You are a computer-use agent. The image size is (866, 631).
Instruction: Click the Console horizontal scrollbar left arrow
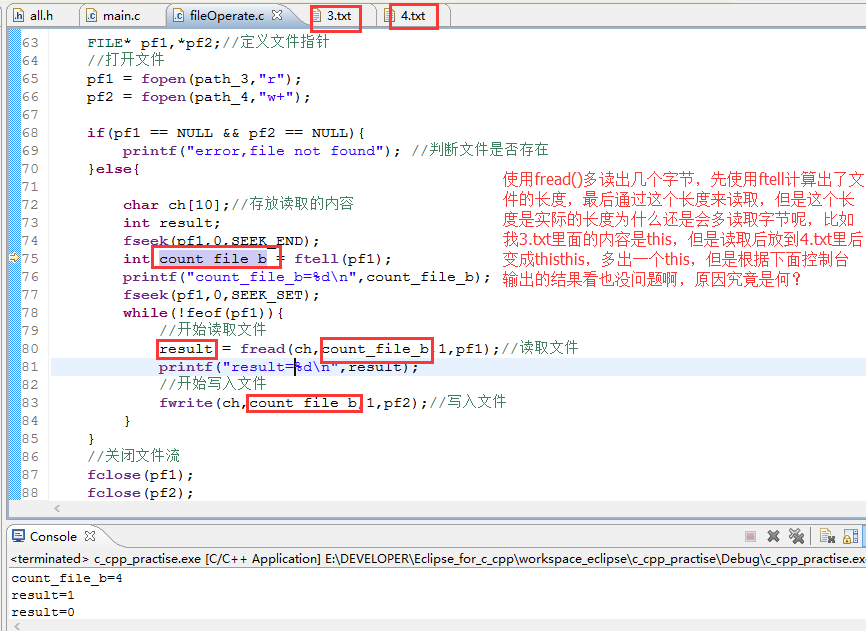[x=17, y=626]
